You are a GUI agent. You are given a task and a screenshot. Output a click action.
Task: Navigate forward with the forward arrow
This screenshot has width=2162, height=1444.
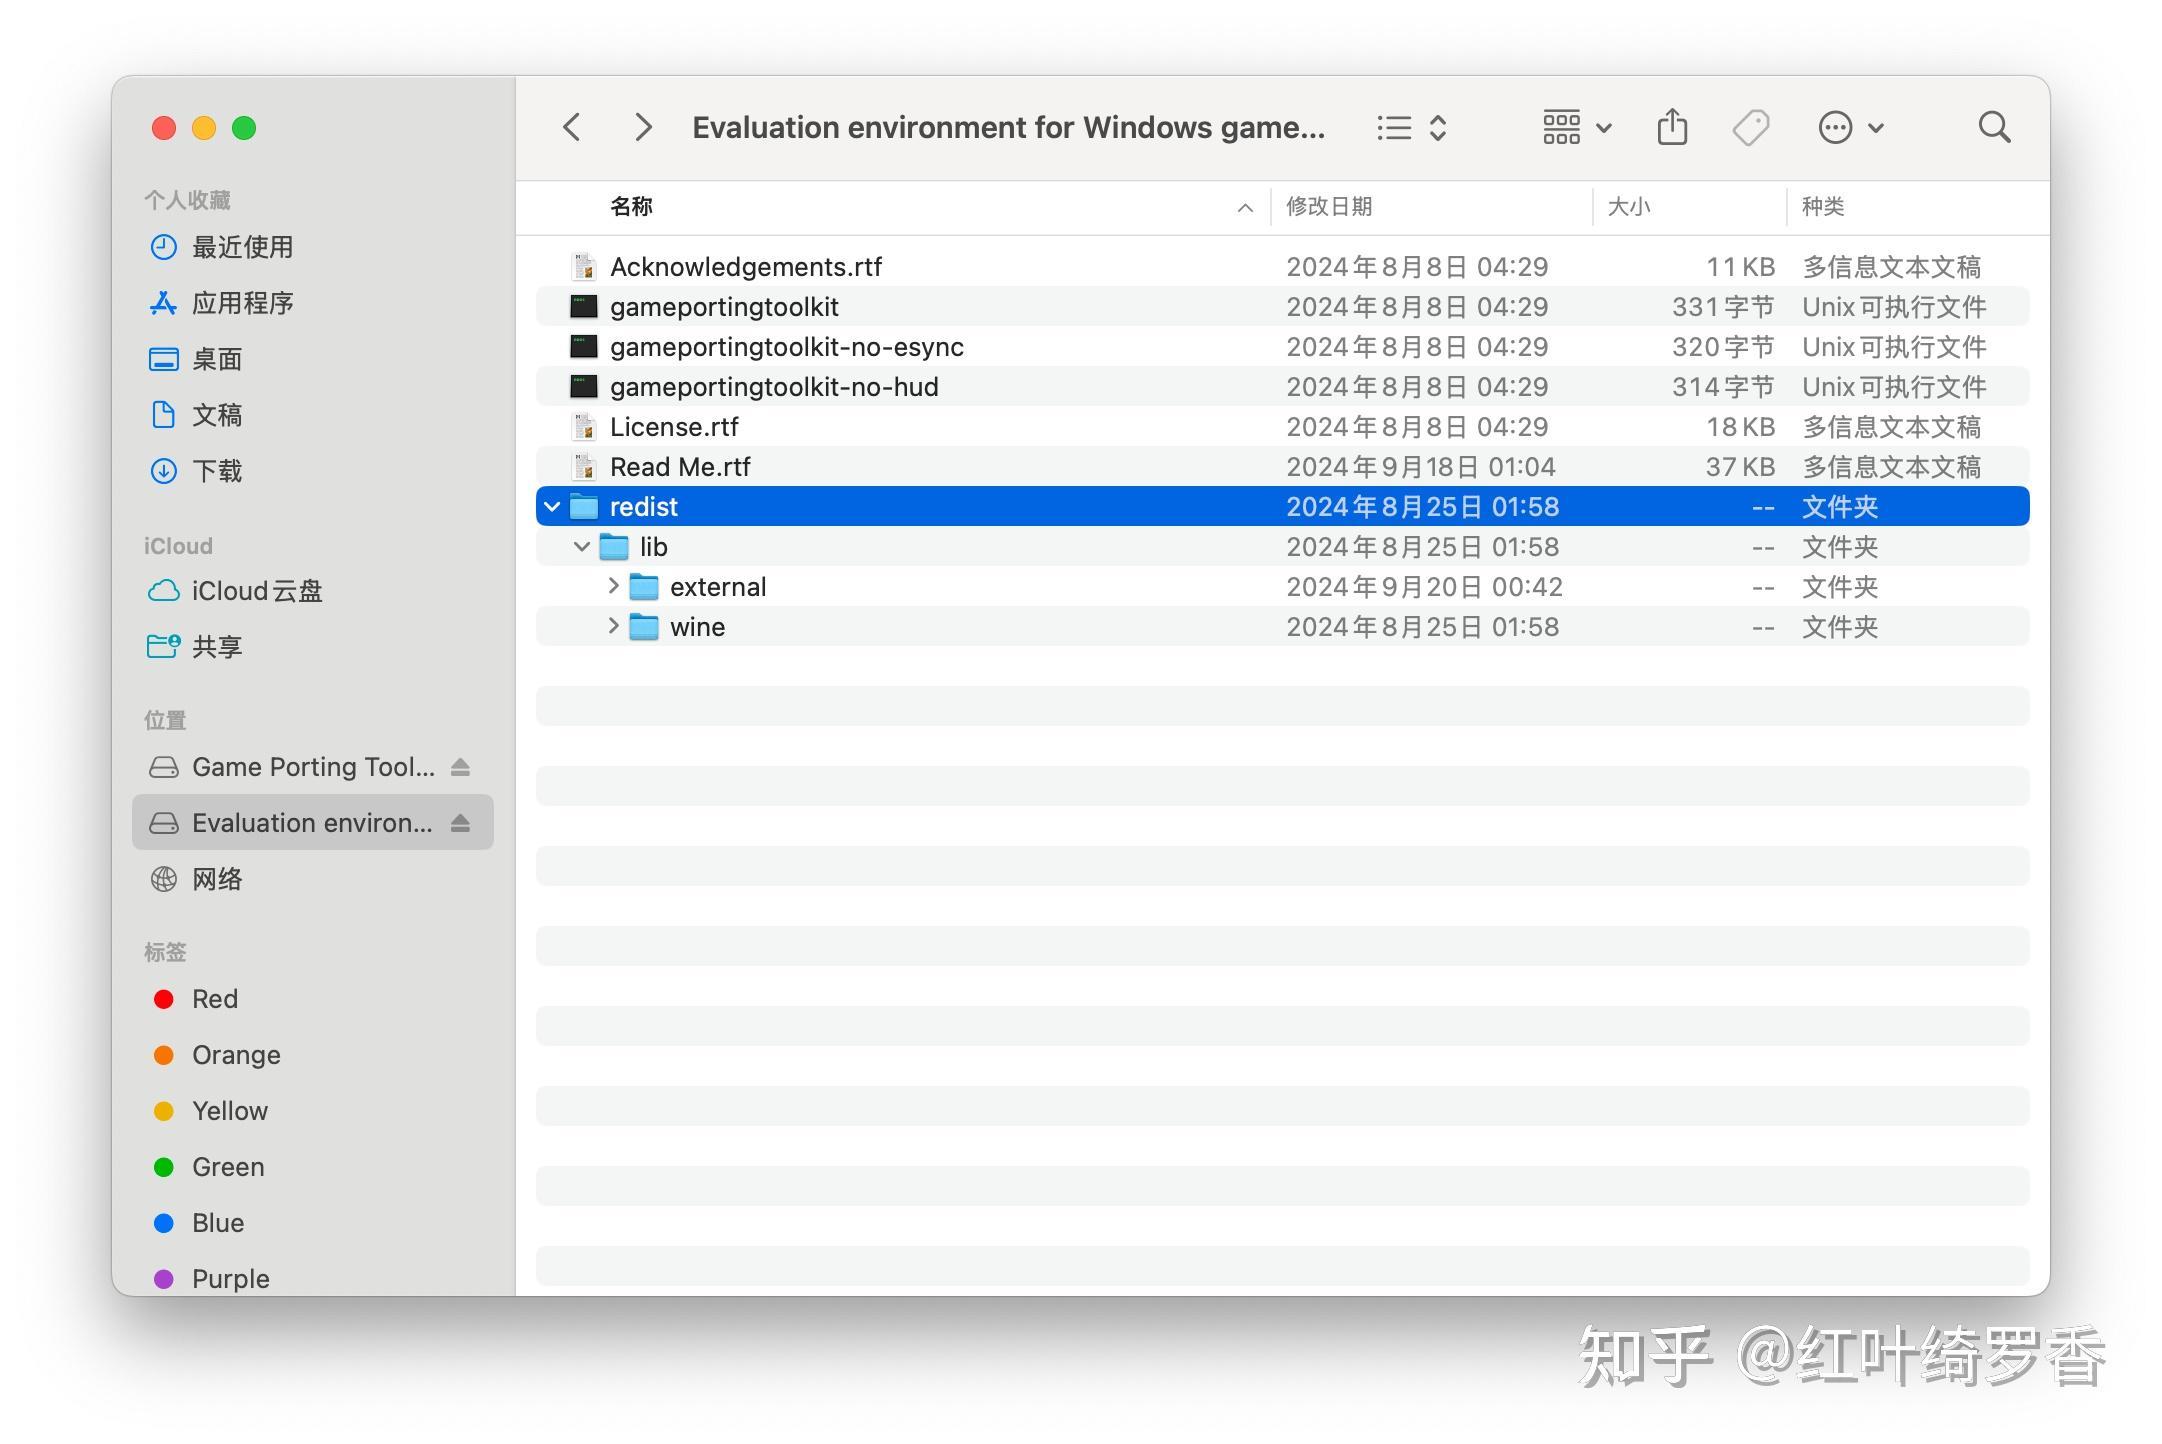tap(643, 127)
